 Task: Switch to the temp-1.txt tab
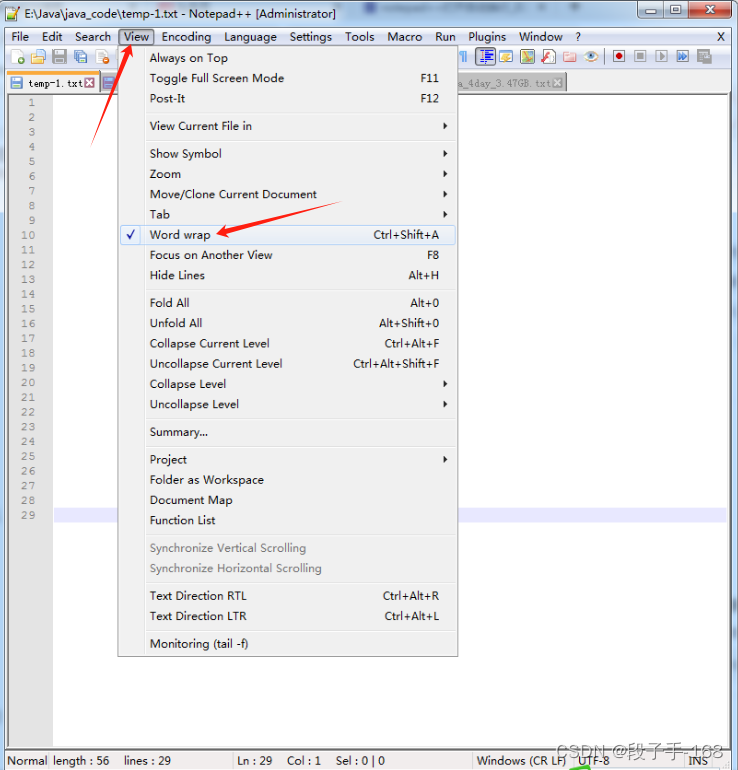pyautogui.click(x=55, y=83)
